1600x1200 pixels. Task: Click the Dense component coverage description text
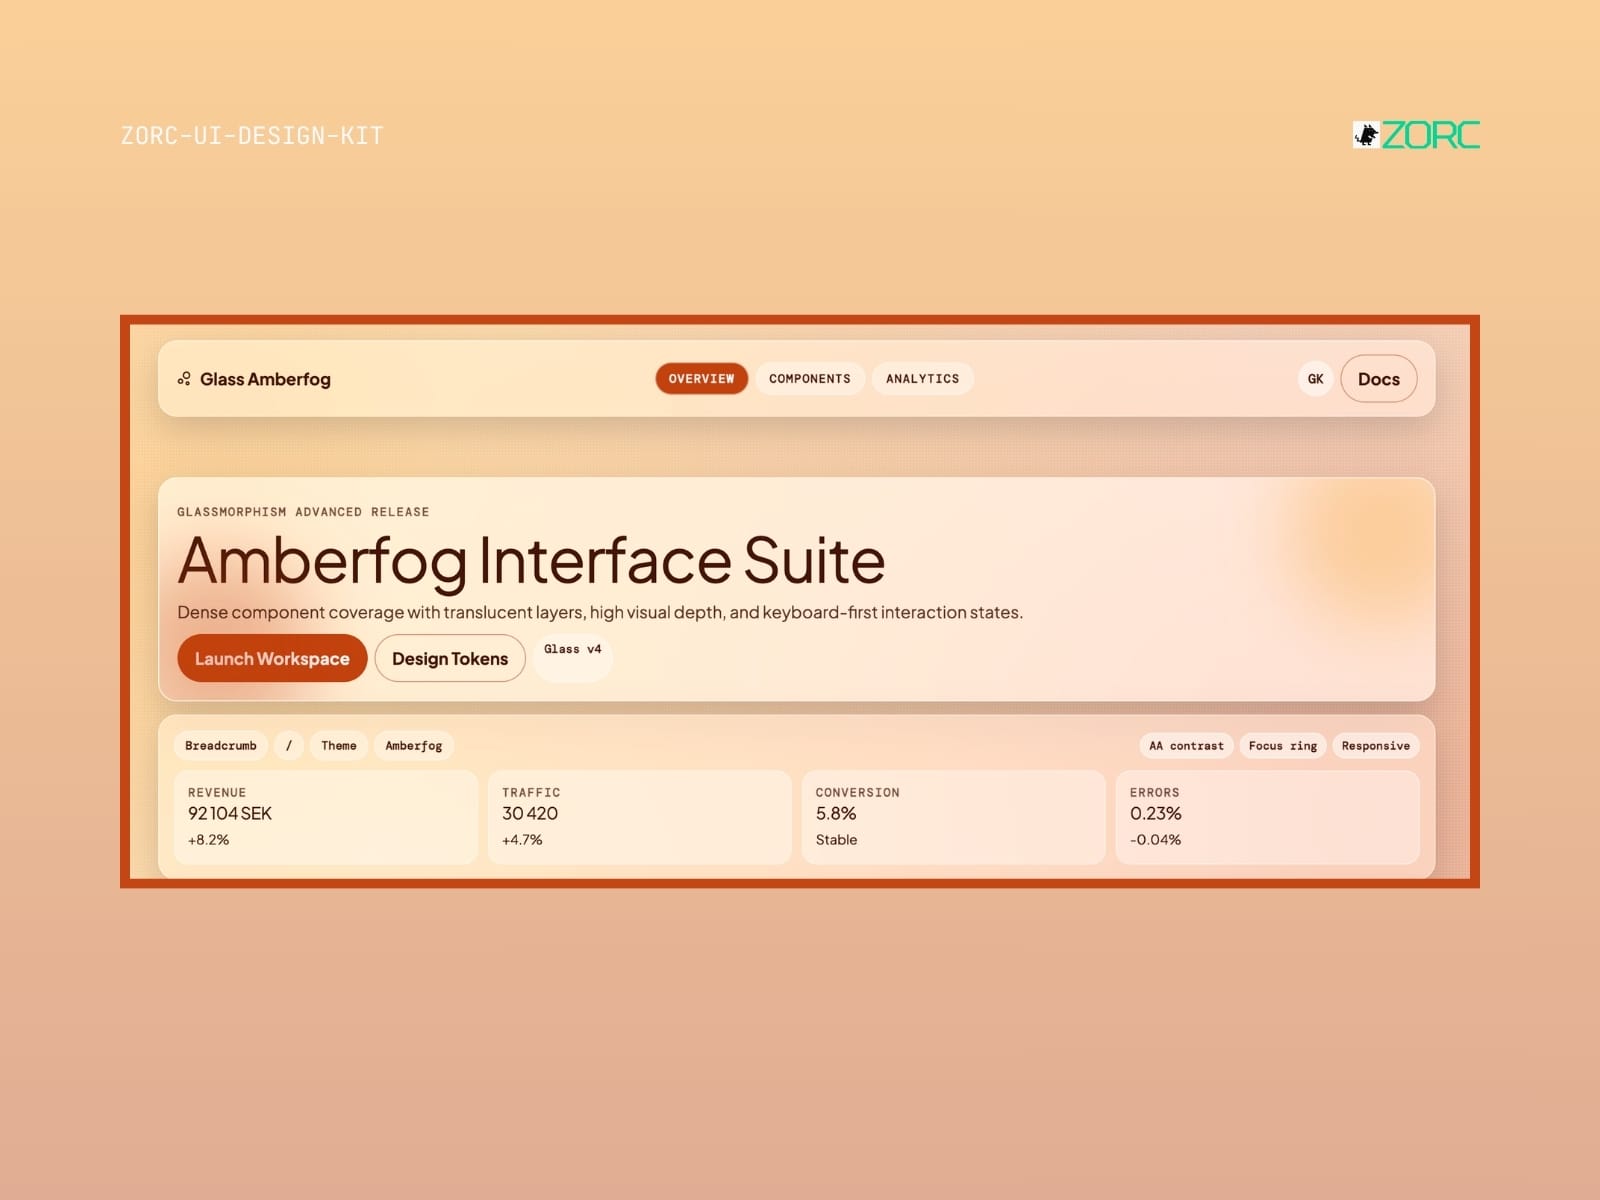click(x=600, y=612)
